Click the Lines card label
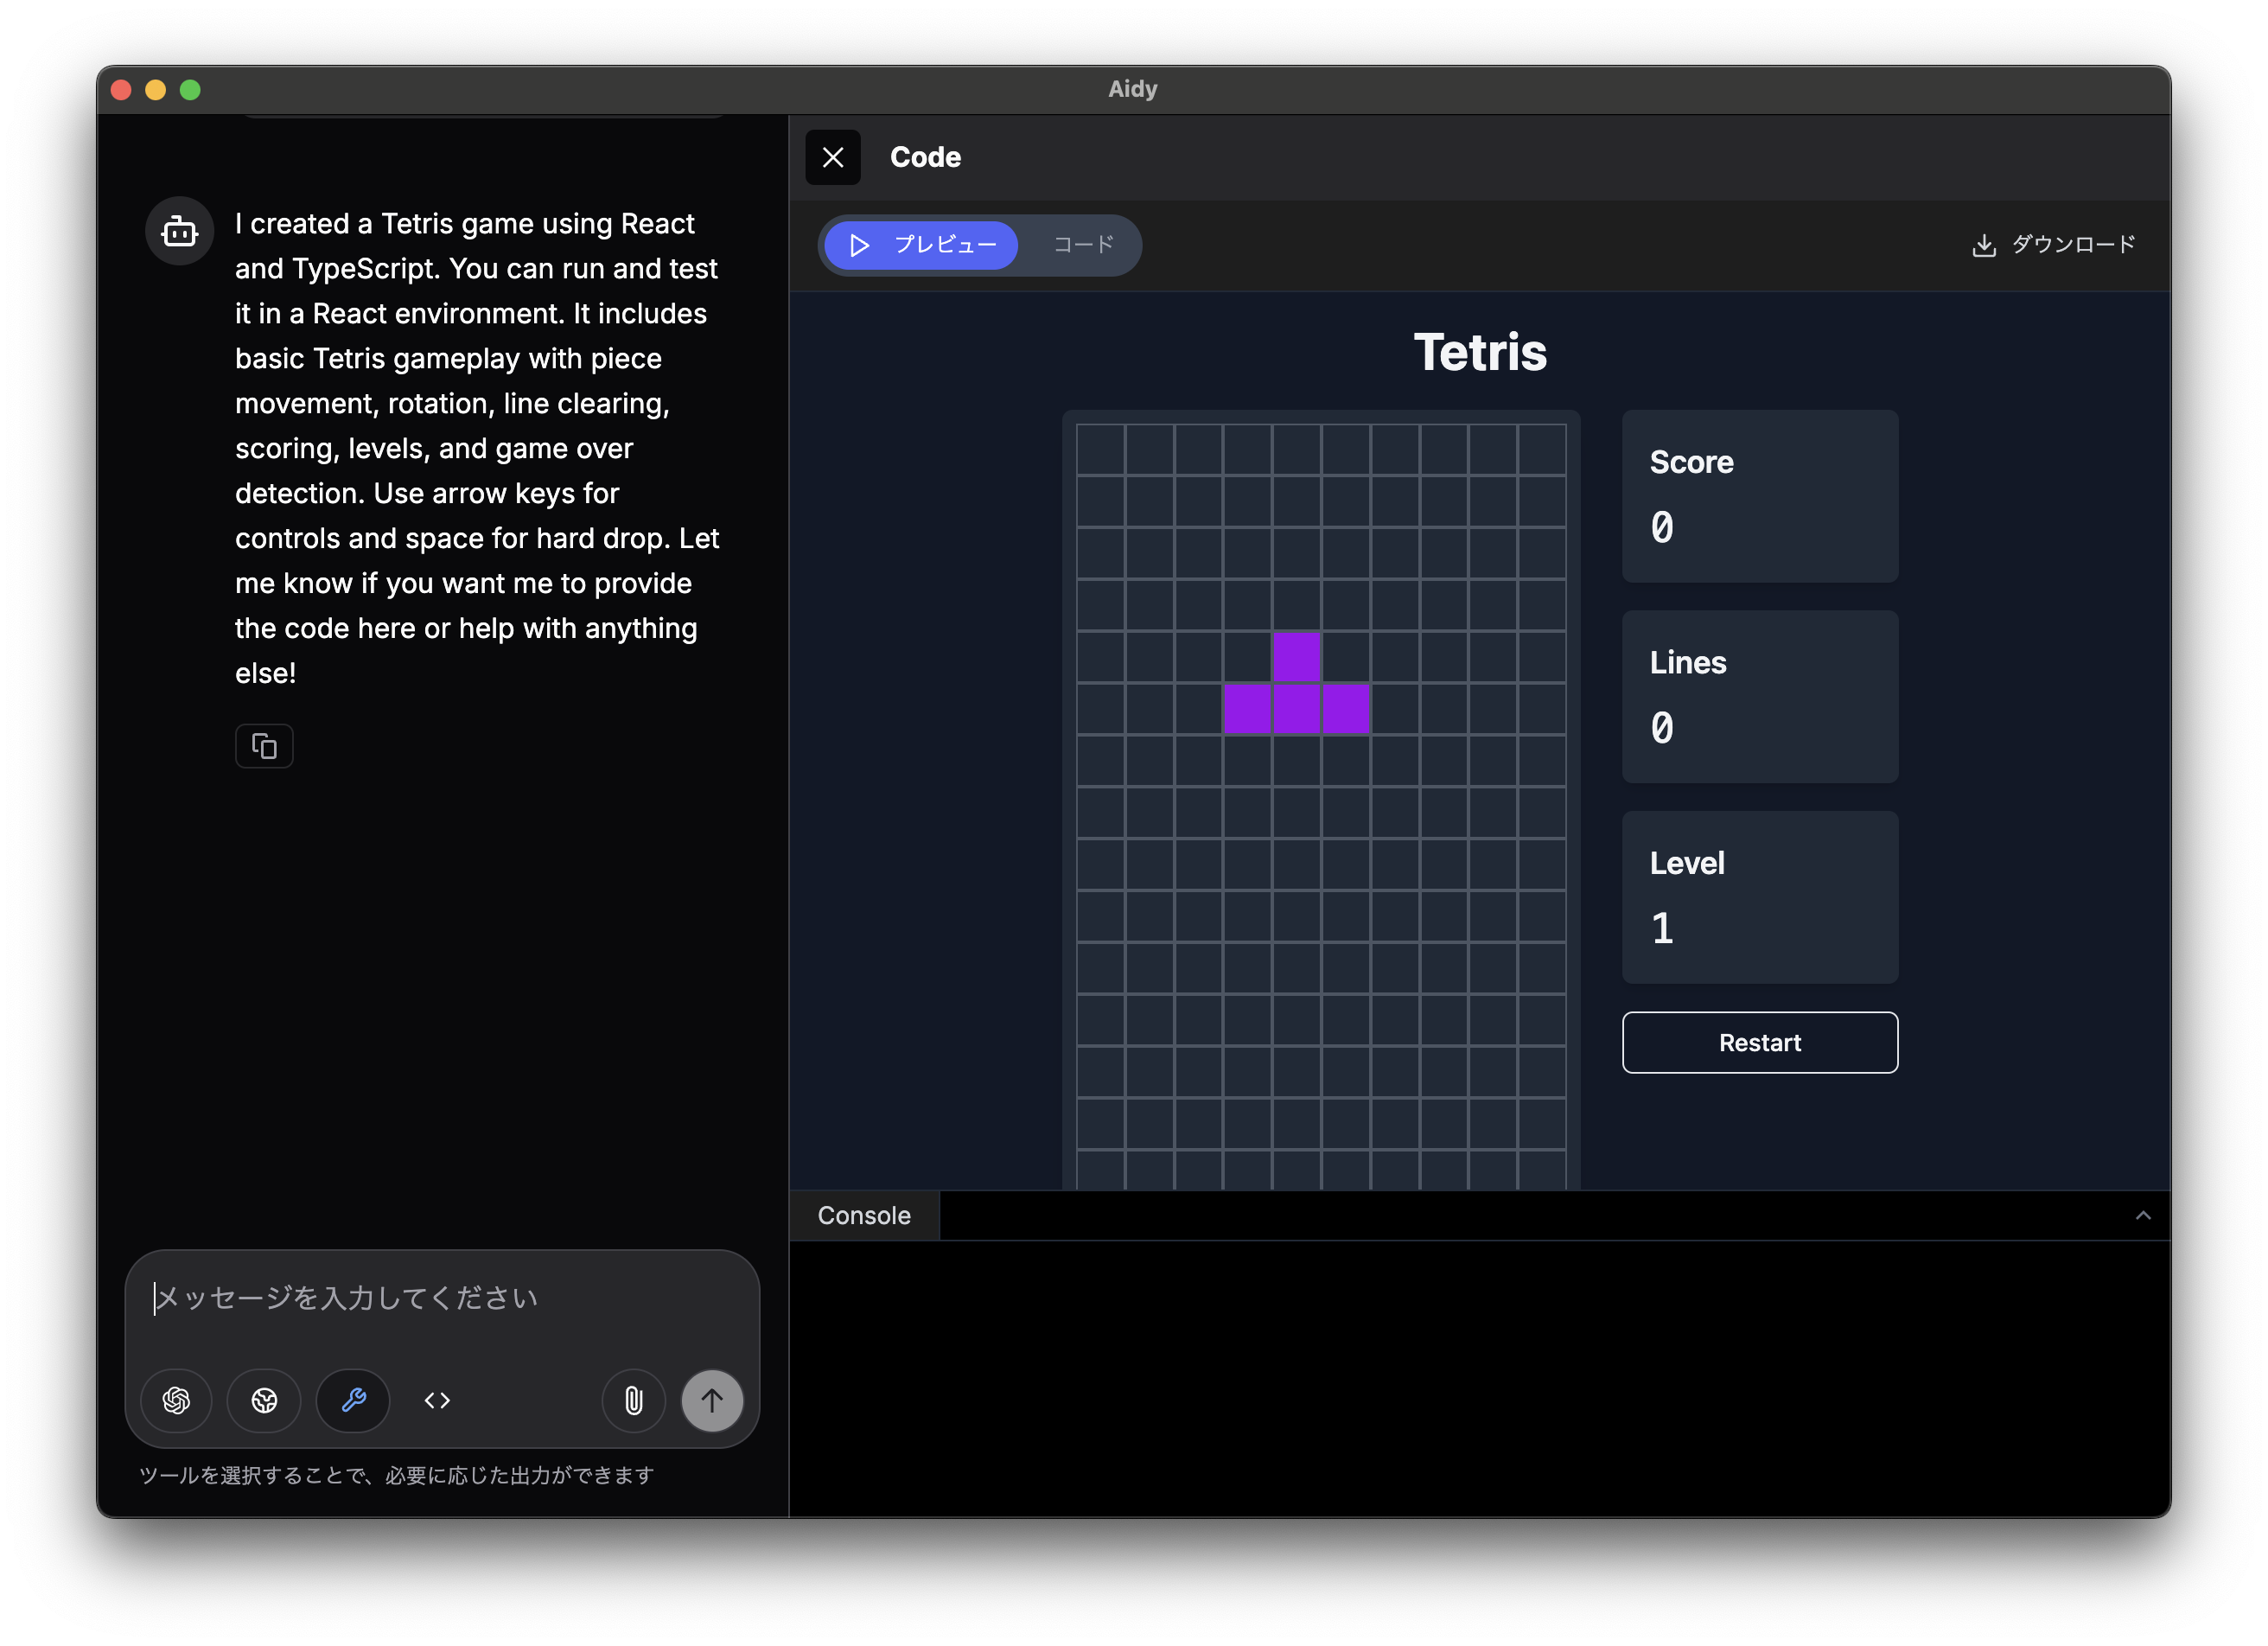The height and width of the screenshot is (1646, 2268). click(x=1687, y=662)
